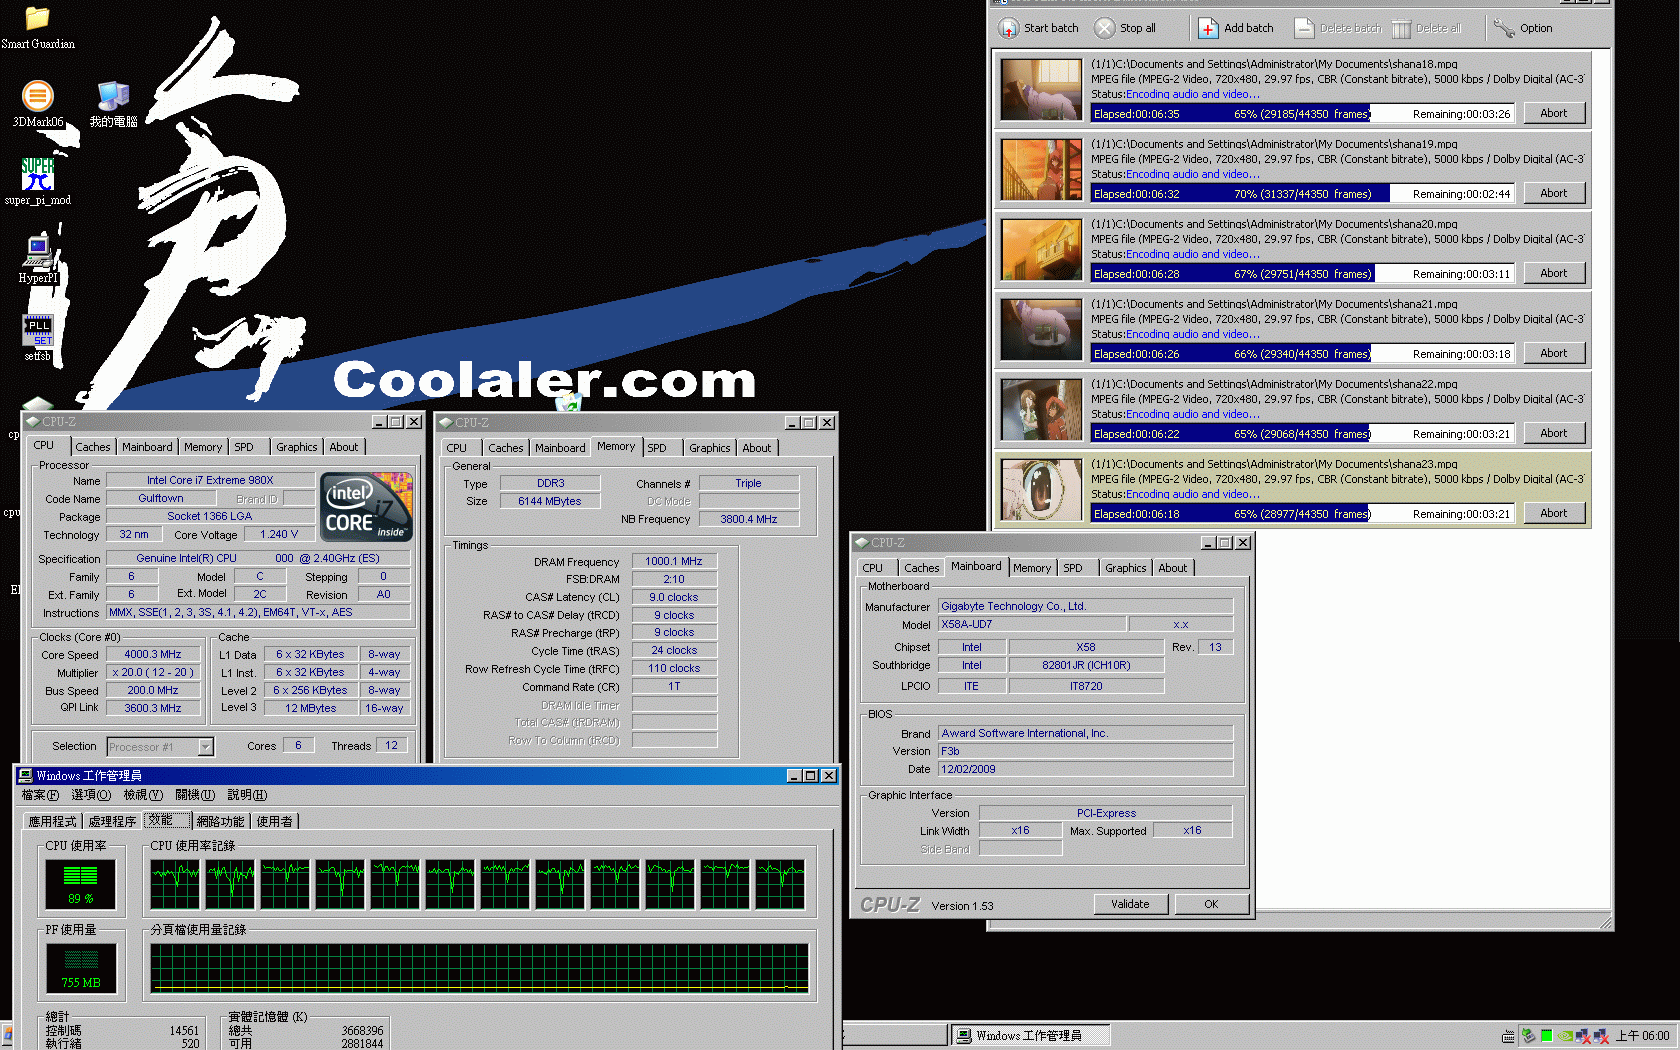Click the Delete all toolbar icon
The image size is (1680, 1050).
click(x=1401, y=28)
